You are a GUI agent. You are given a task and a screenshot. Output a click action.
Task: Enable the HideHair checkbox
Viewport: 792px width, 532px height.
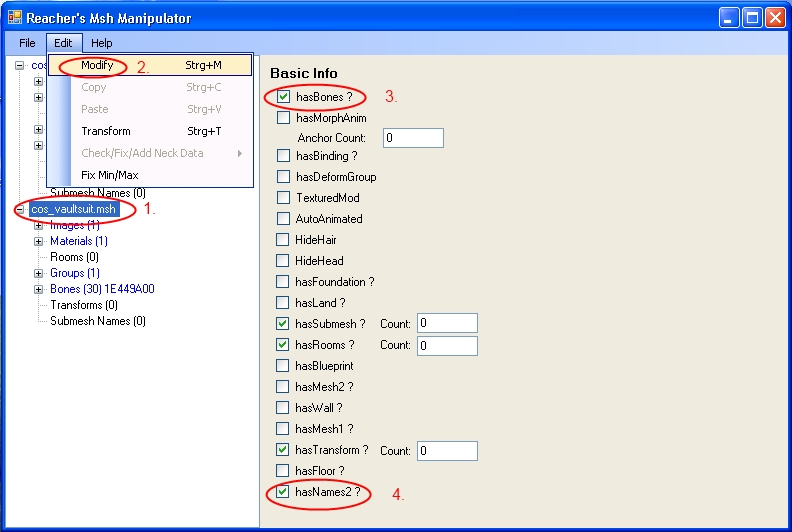click(284, 240)
